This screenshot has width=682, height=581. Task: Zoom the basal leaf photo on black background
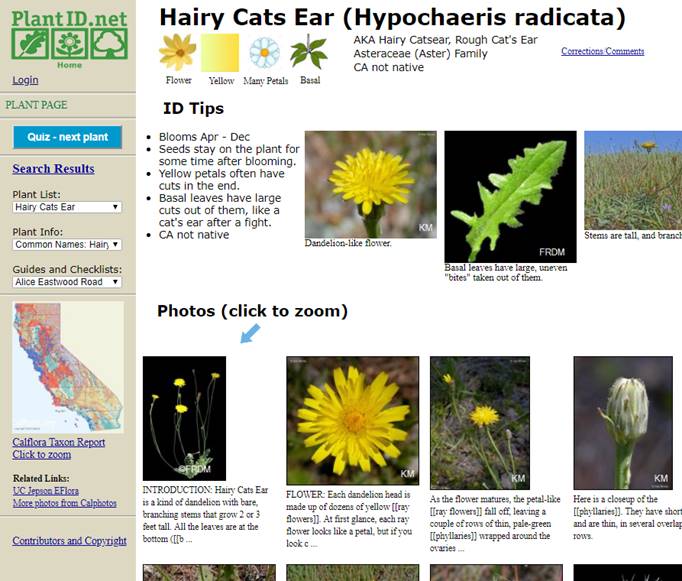[x=510, y=196]
